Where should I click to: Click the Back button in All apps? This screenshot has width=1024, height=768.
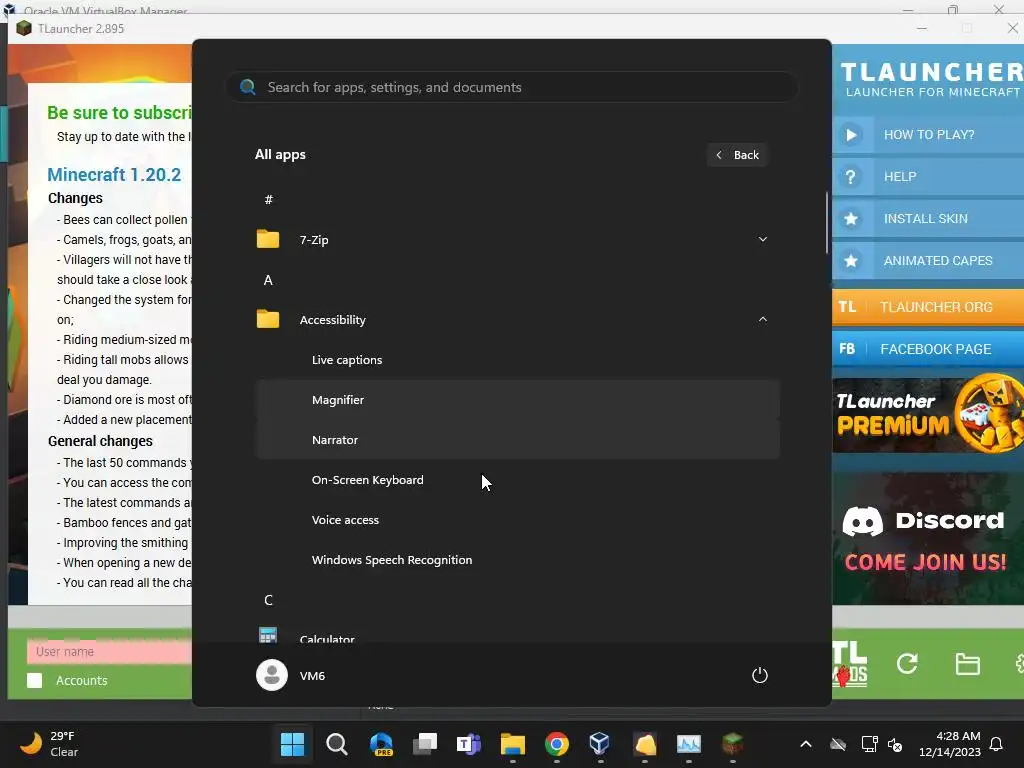(737, 155)
